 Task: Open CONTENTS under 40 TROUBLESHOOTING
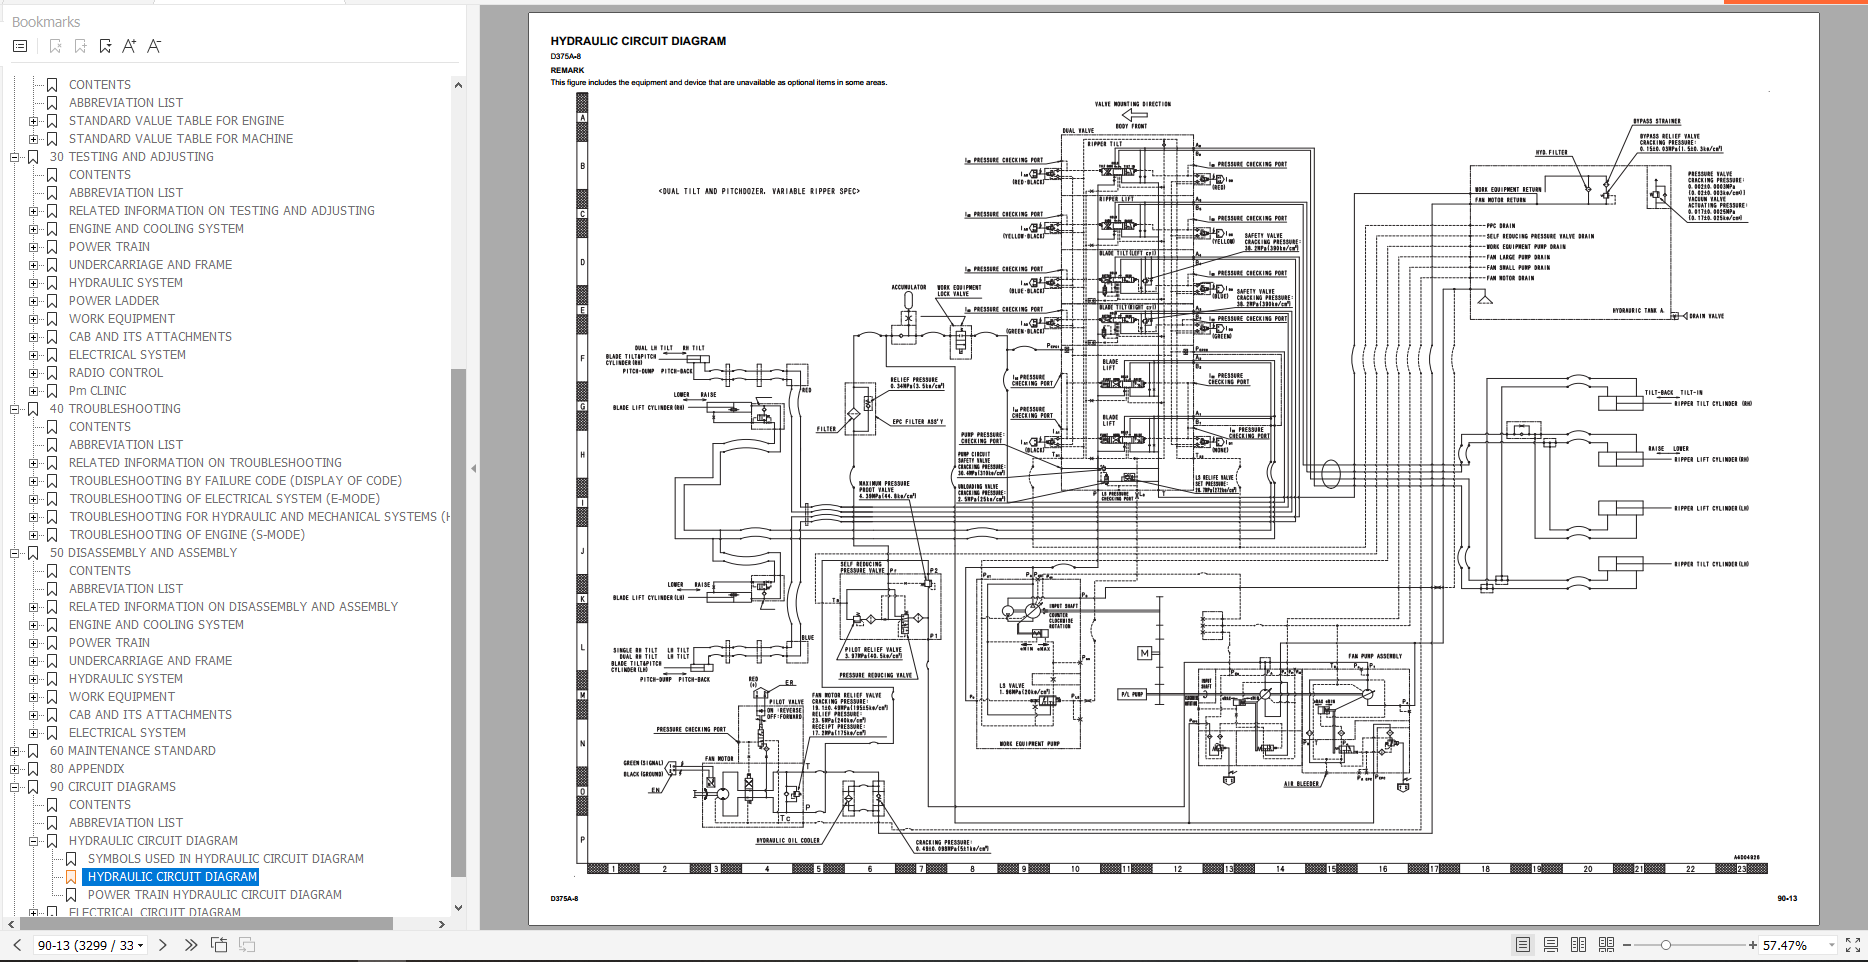click(x=100, y=427)
